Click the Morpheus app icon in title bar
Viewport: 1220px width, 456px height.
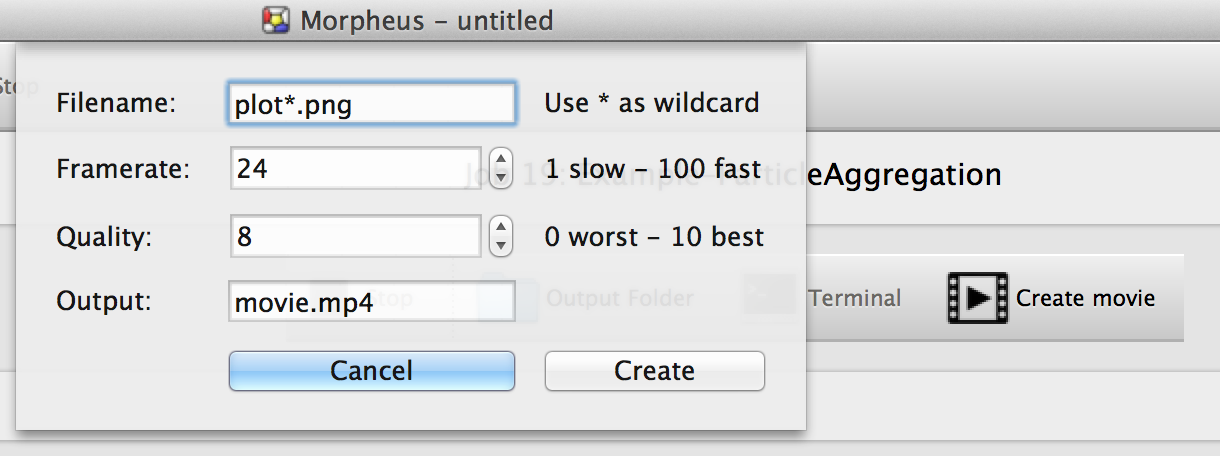pyautogui.click(x=276, y=20)
